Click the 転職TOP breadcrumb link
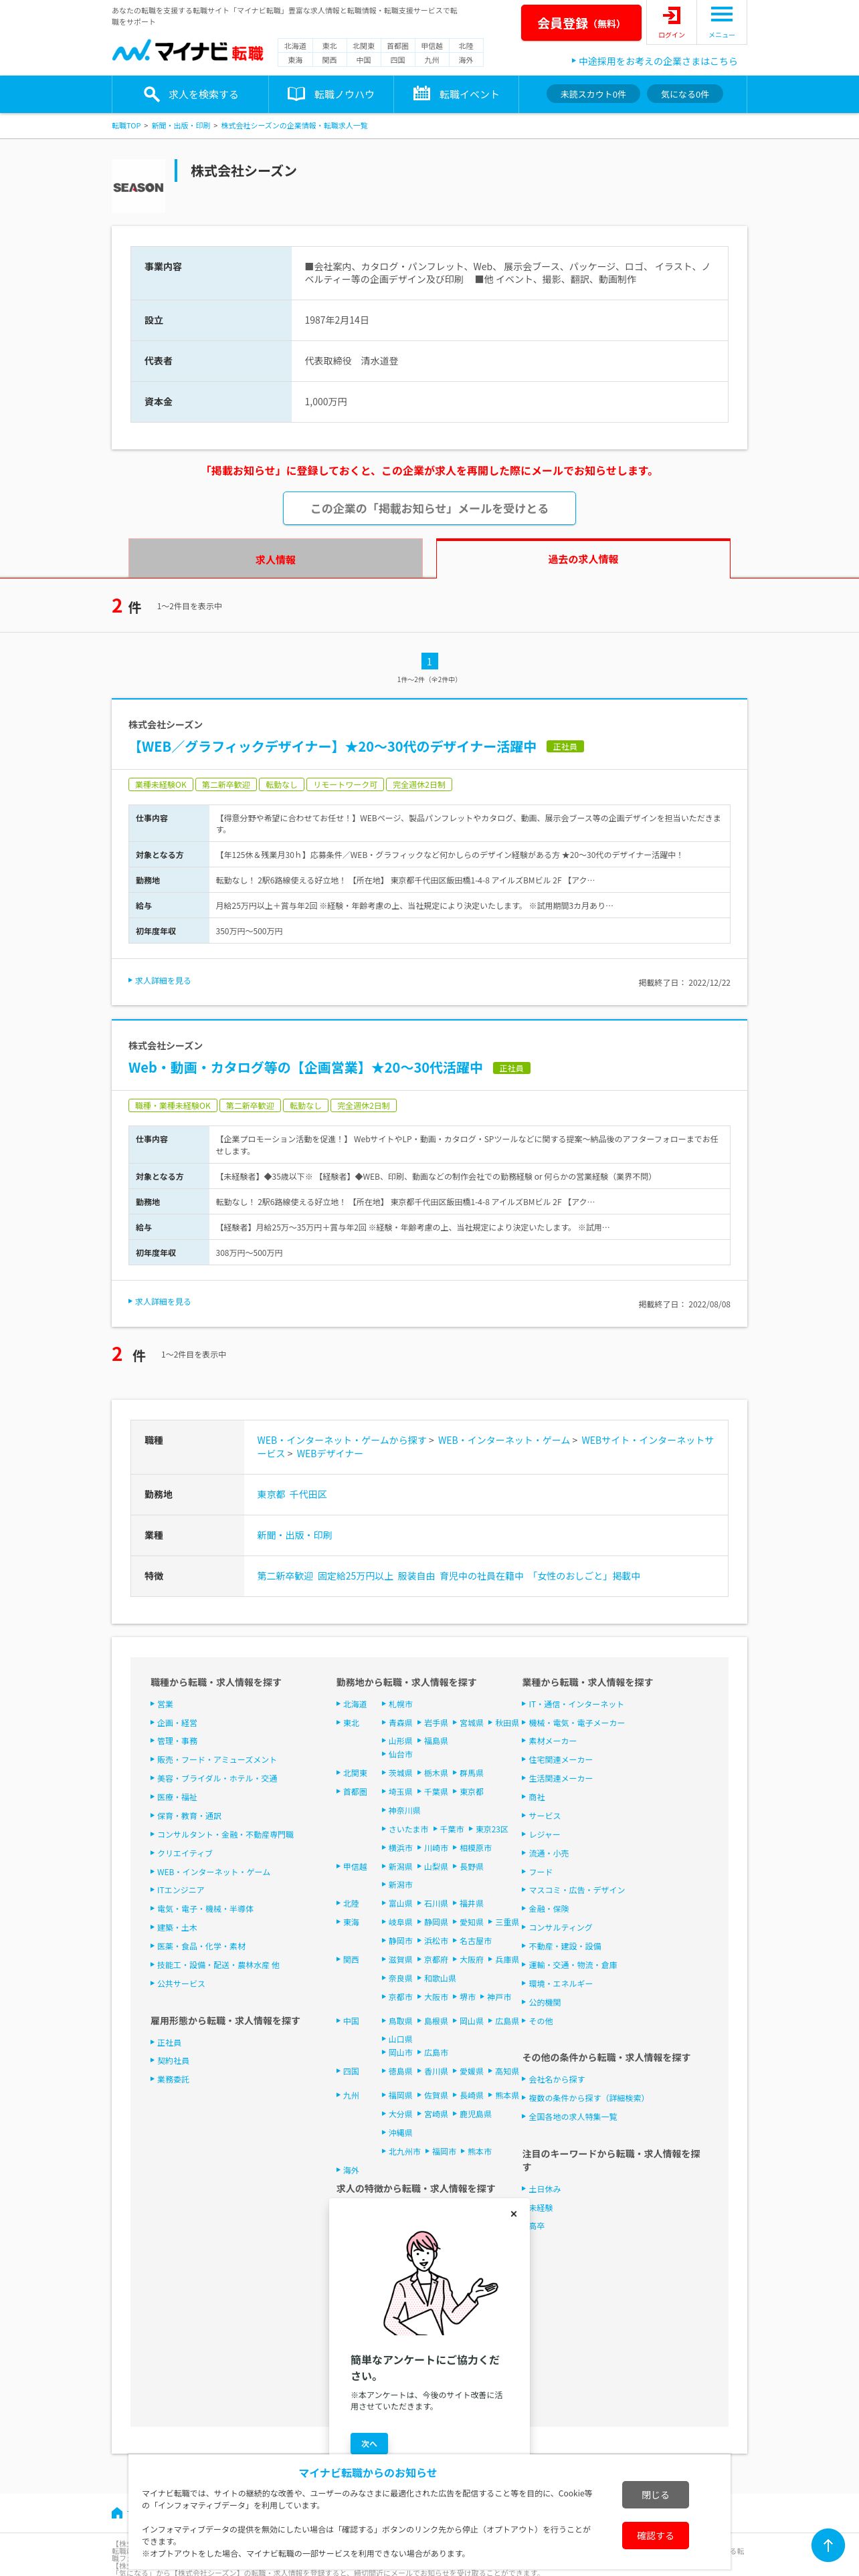Image resolution: width=859 pixels, height=2576 pixels. tap(126, 126)
